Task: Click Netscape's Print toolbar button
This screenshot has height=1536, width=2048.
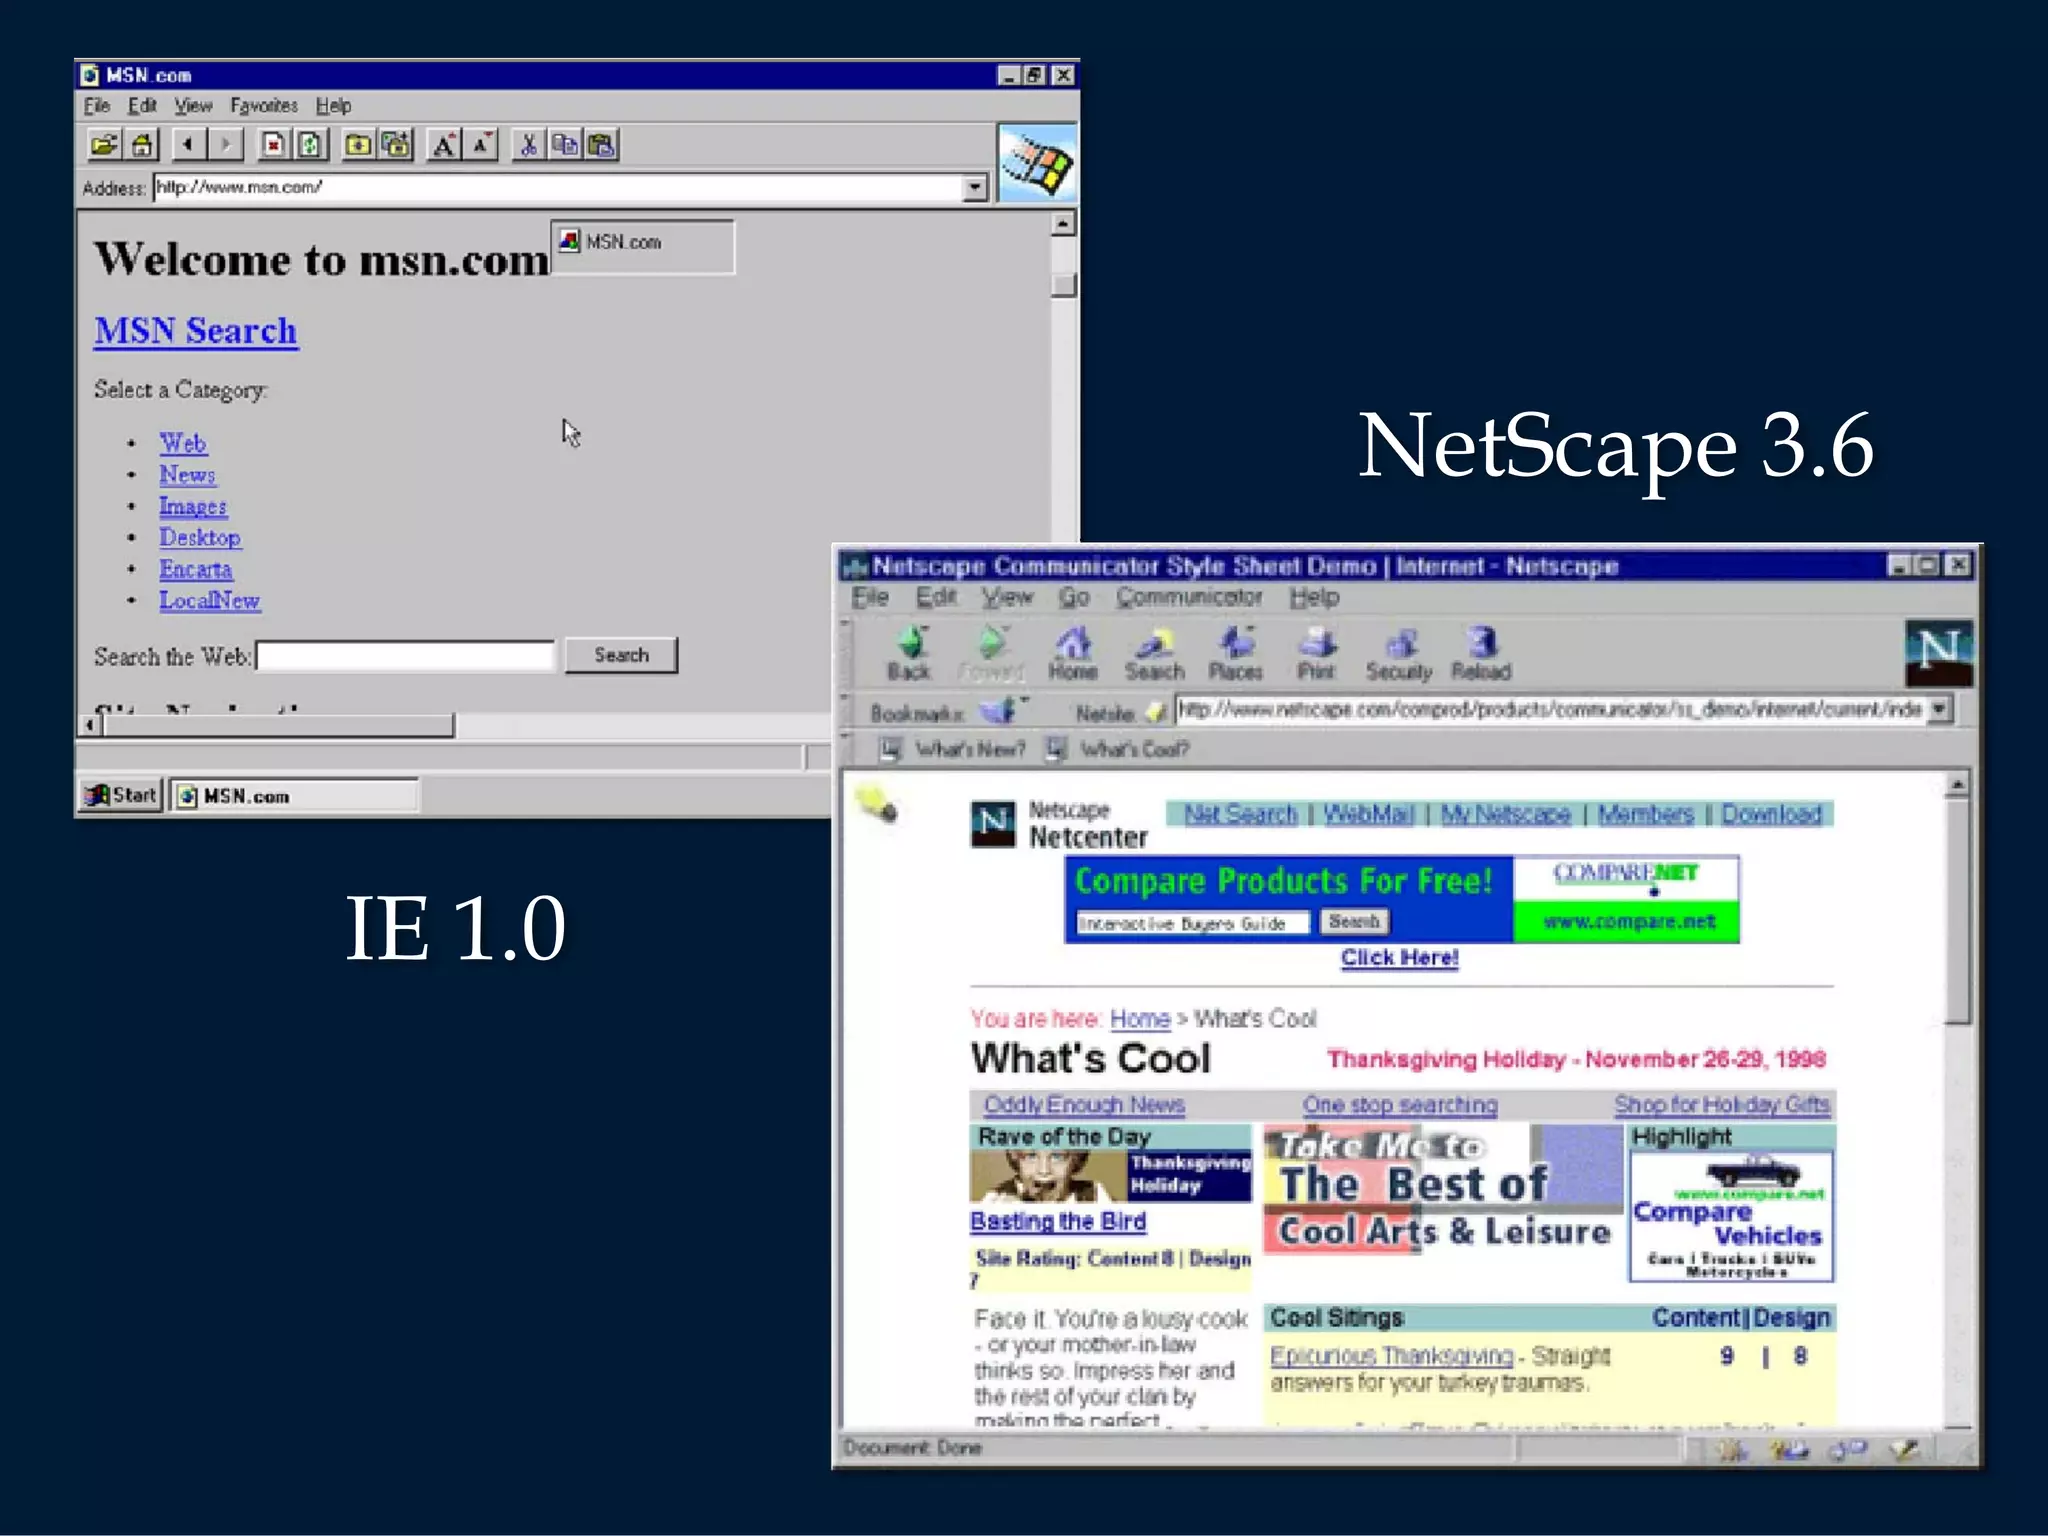Action: tap(1316, 654)
